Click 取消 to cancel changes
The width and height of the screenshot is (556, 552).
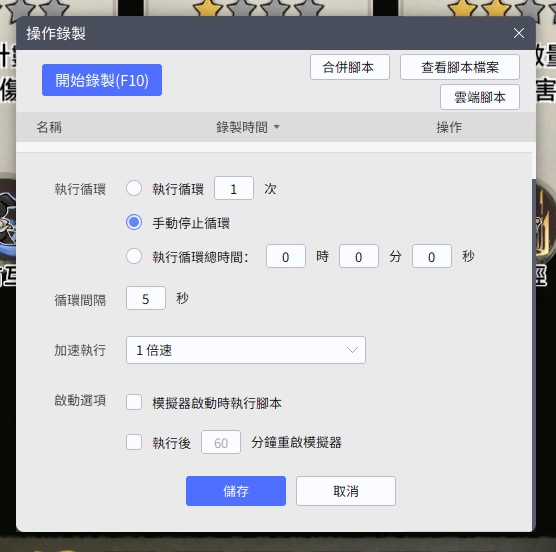coord(346,491)
